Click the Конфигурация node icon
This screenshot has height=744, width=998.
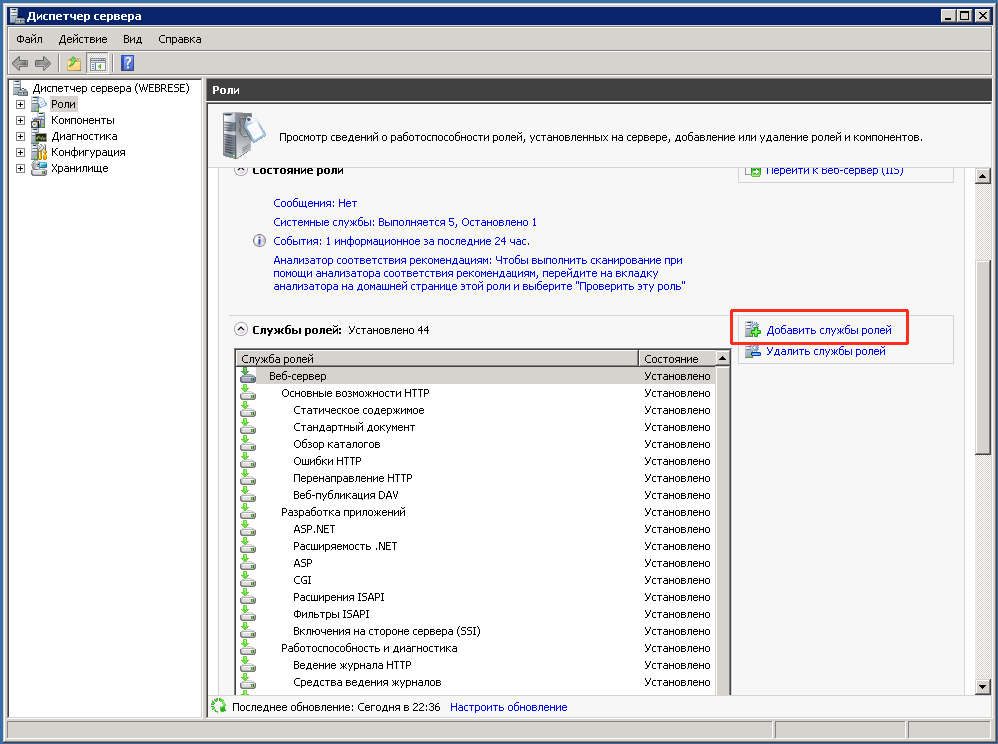pyautogui.click(x=39, y=152)
